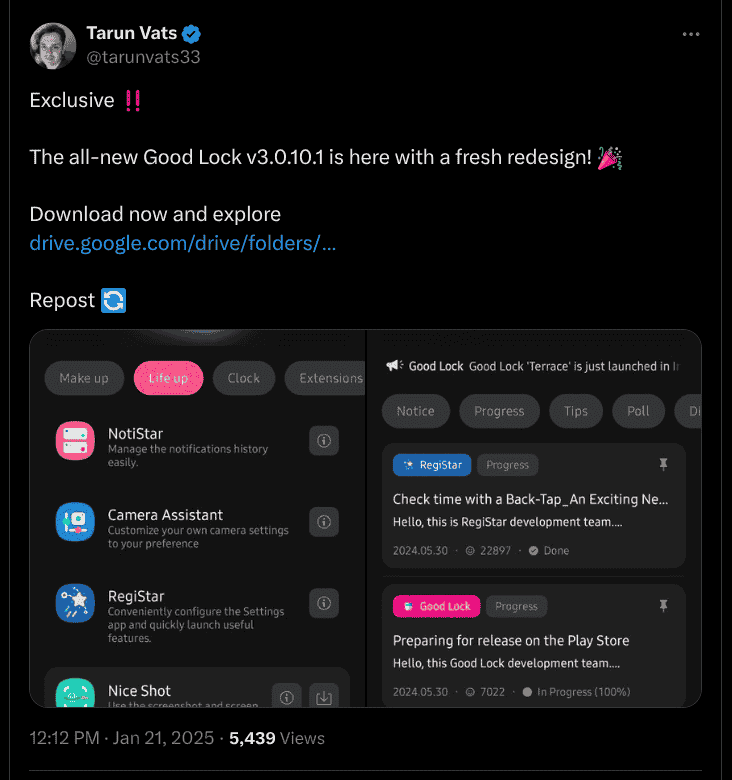
Task: Tap the Nice Shot app icon
Action: [75, 693]
